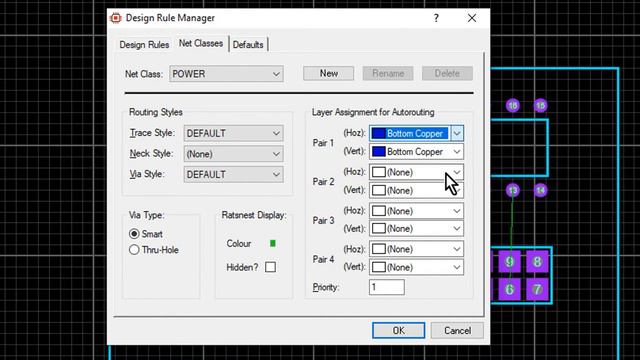Viewport: 640px width, 360px height.
Task: Switch to the Design Rules tab
Action: 144,44
